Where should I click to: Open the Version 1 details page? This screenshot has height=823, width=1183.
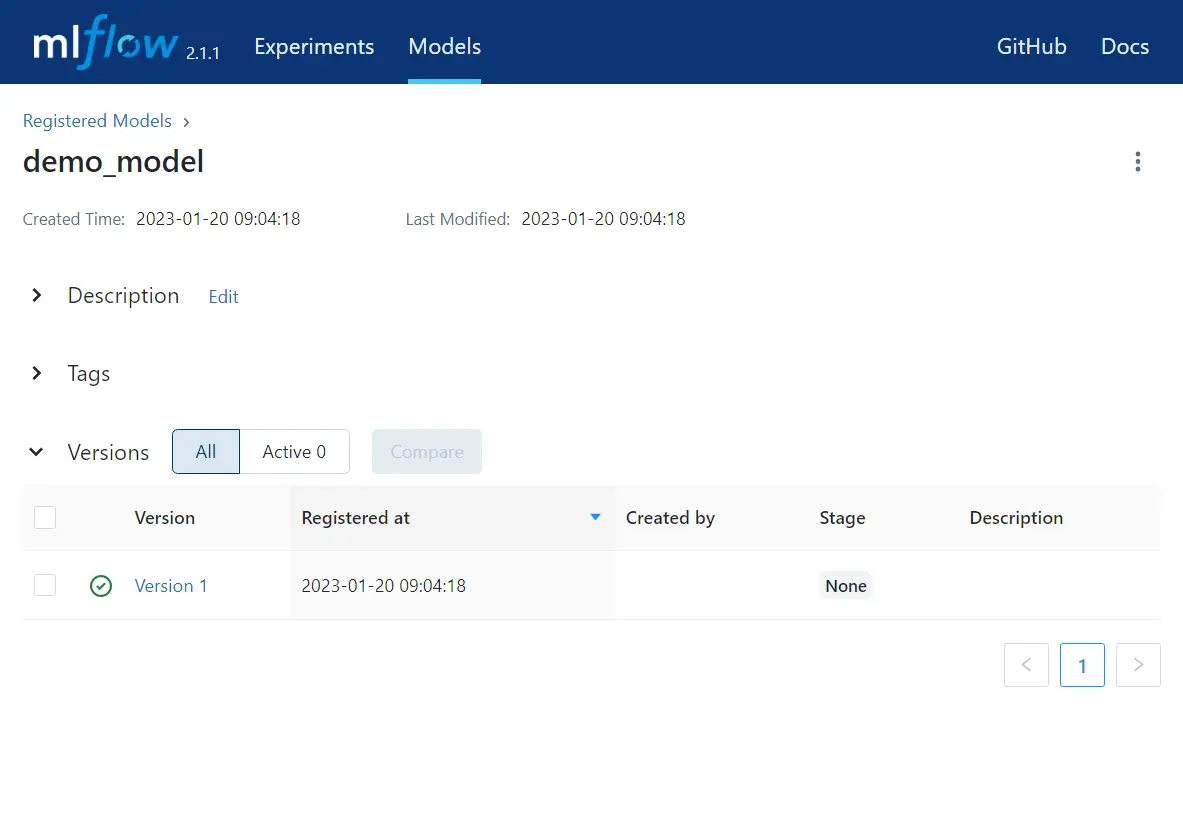click(x=170, y=585)
